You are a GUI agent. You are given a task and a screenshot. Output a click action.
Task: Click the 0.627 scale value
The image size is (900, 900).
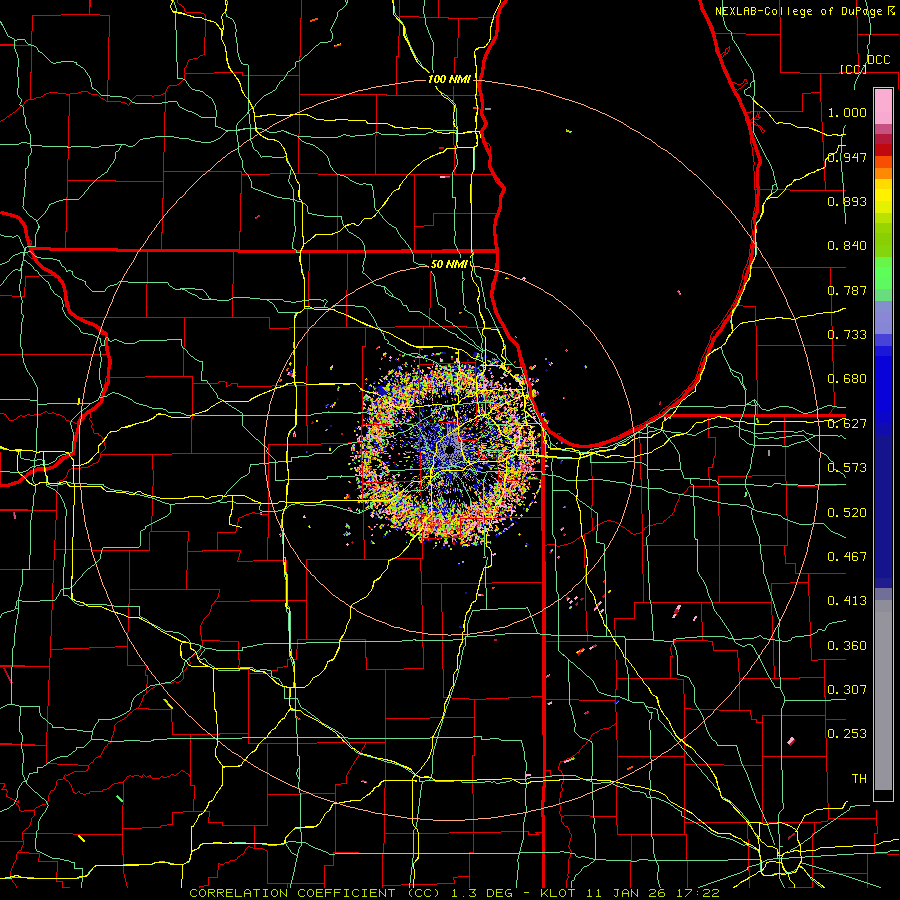pos(847,424)
